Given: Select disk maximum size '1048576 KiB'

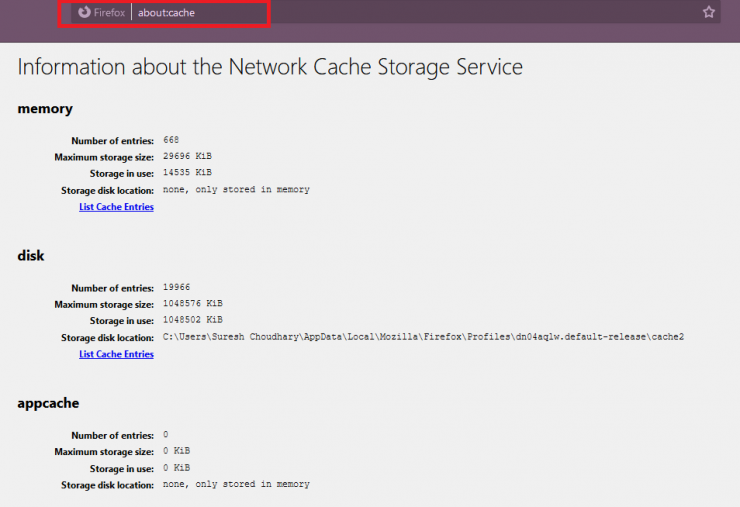Looking at the screenshot, I should click(x=193, y=304).
